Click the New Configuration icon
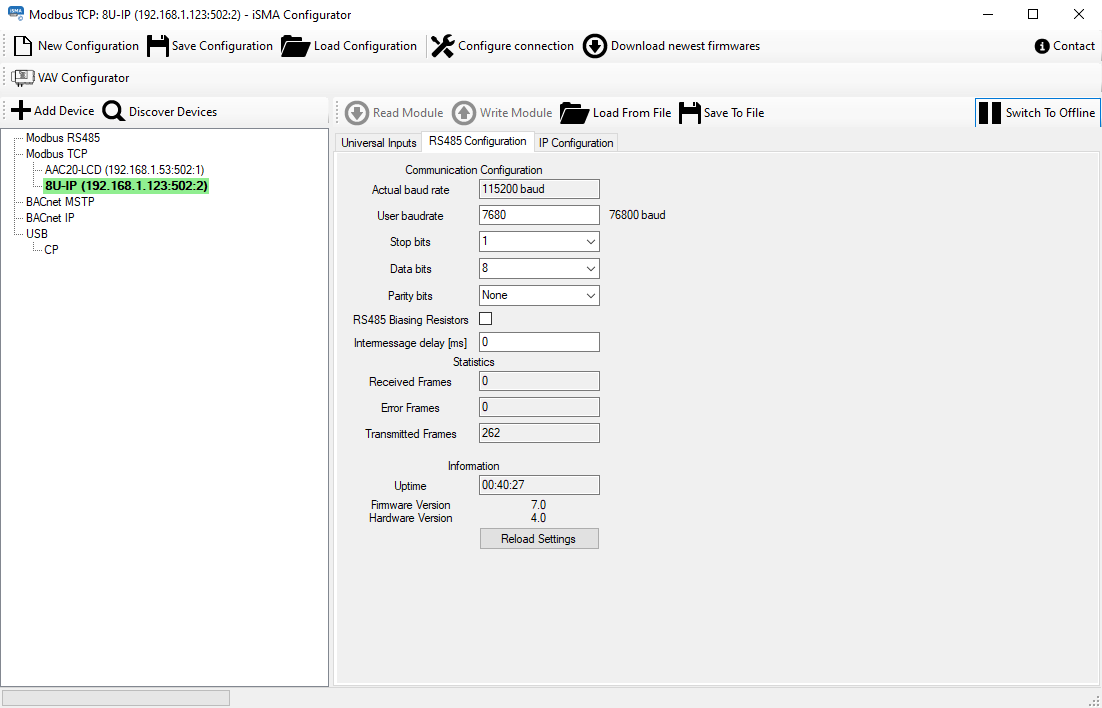1102x708 pixels. (x=22, y=45)
